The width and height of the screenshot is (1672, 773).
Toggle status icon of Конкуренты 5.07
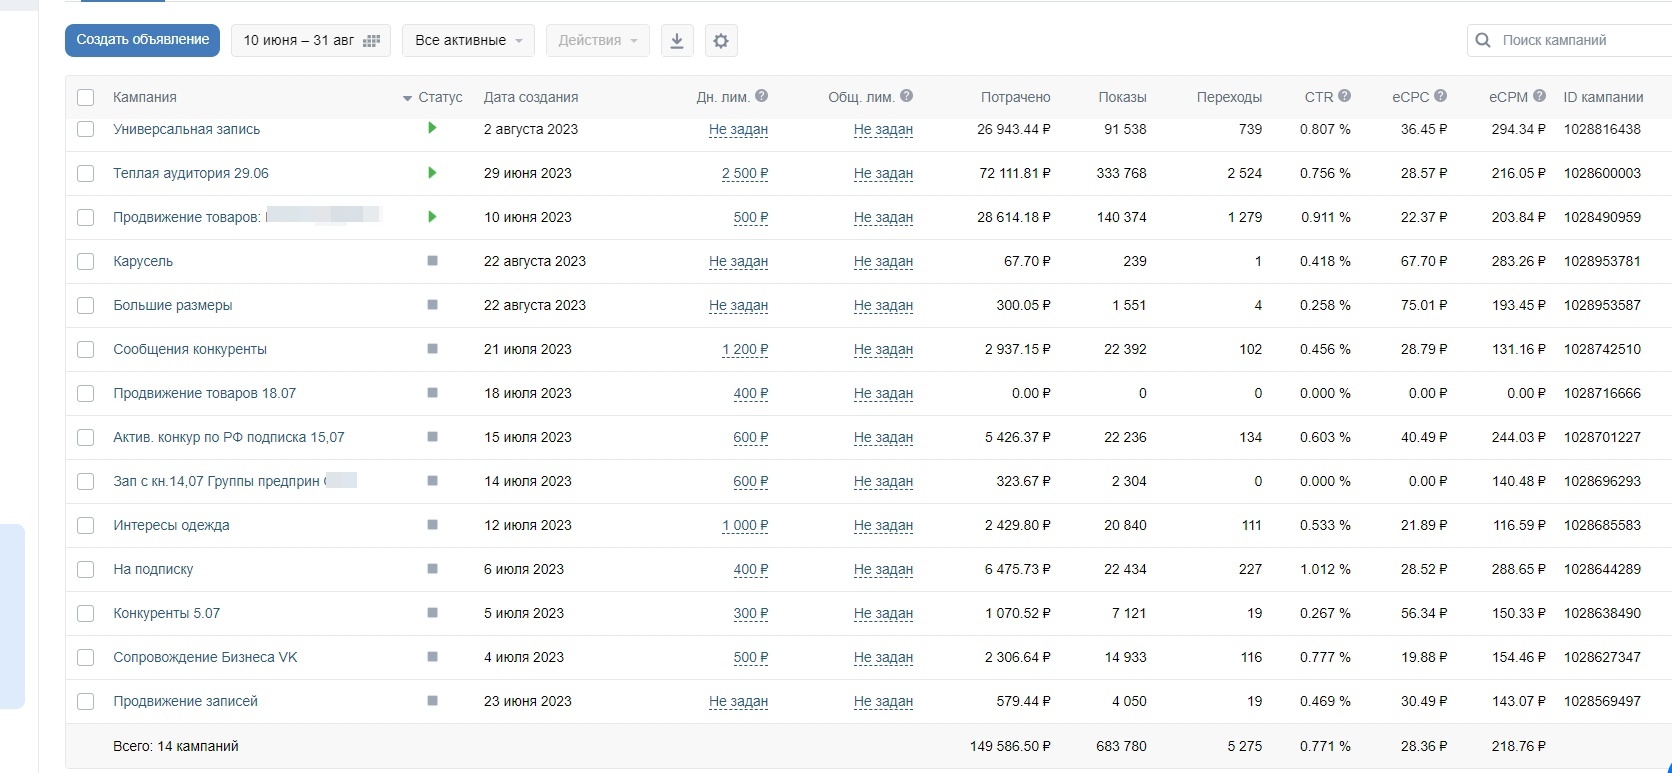click(432, 612)
